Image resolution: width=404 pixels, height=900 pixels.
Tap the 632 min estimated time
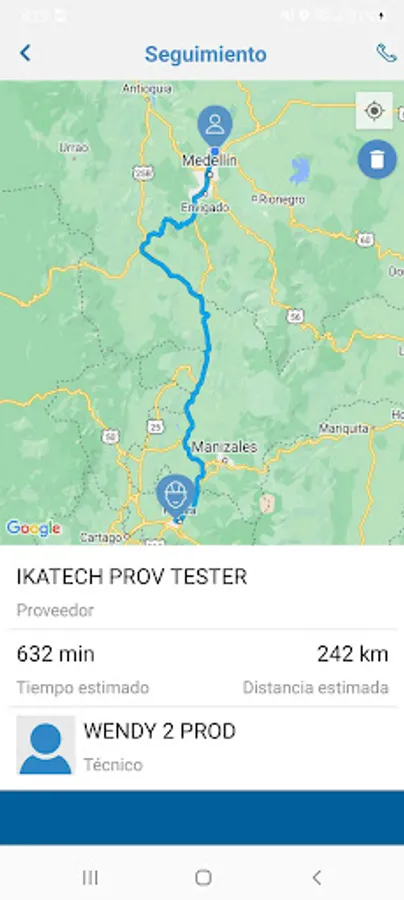56,654
